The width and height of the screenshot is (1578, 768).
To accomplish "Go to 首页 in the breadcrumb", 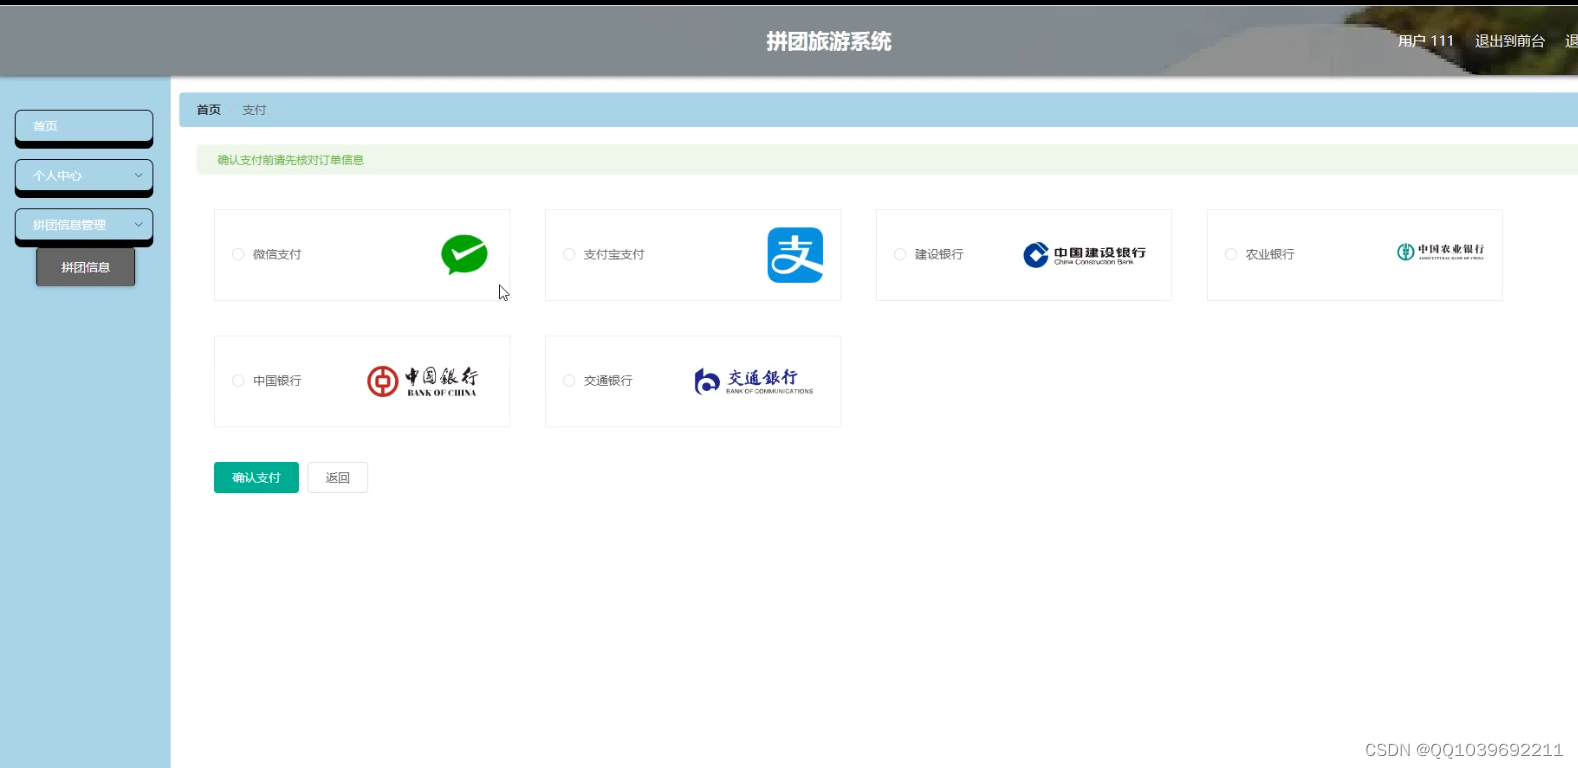I will 208,110.
